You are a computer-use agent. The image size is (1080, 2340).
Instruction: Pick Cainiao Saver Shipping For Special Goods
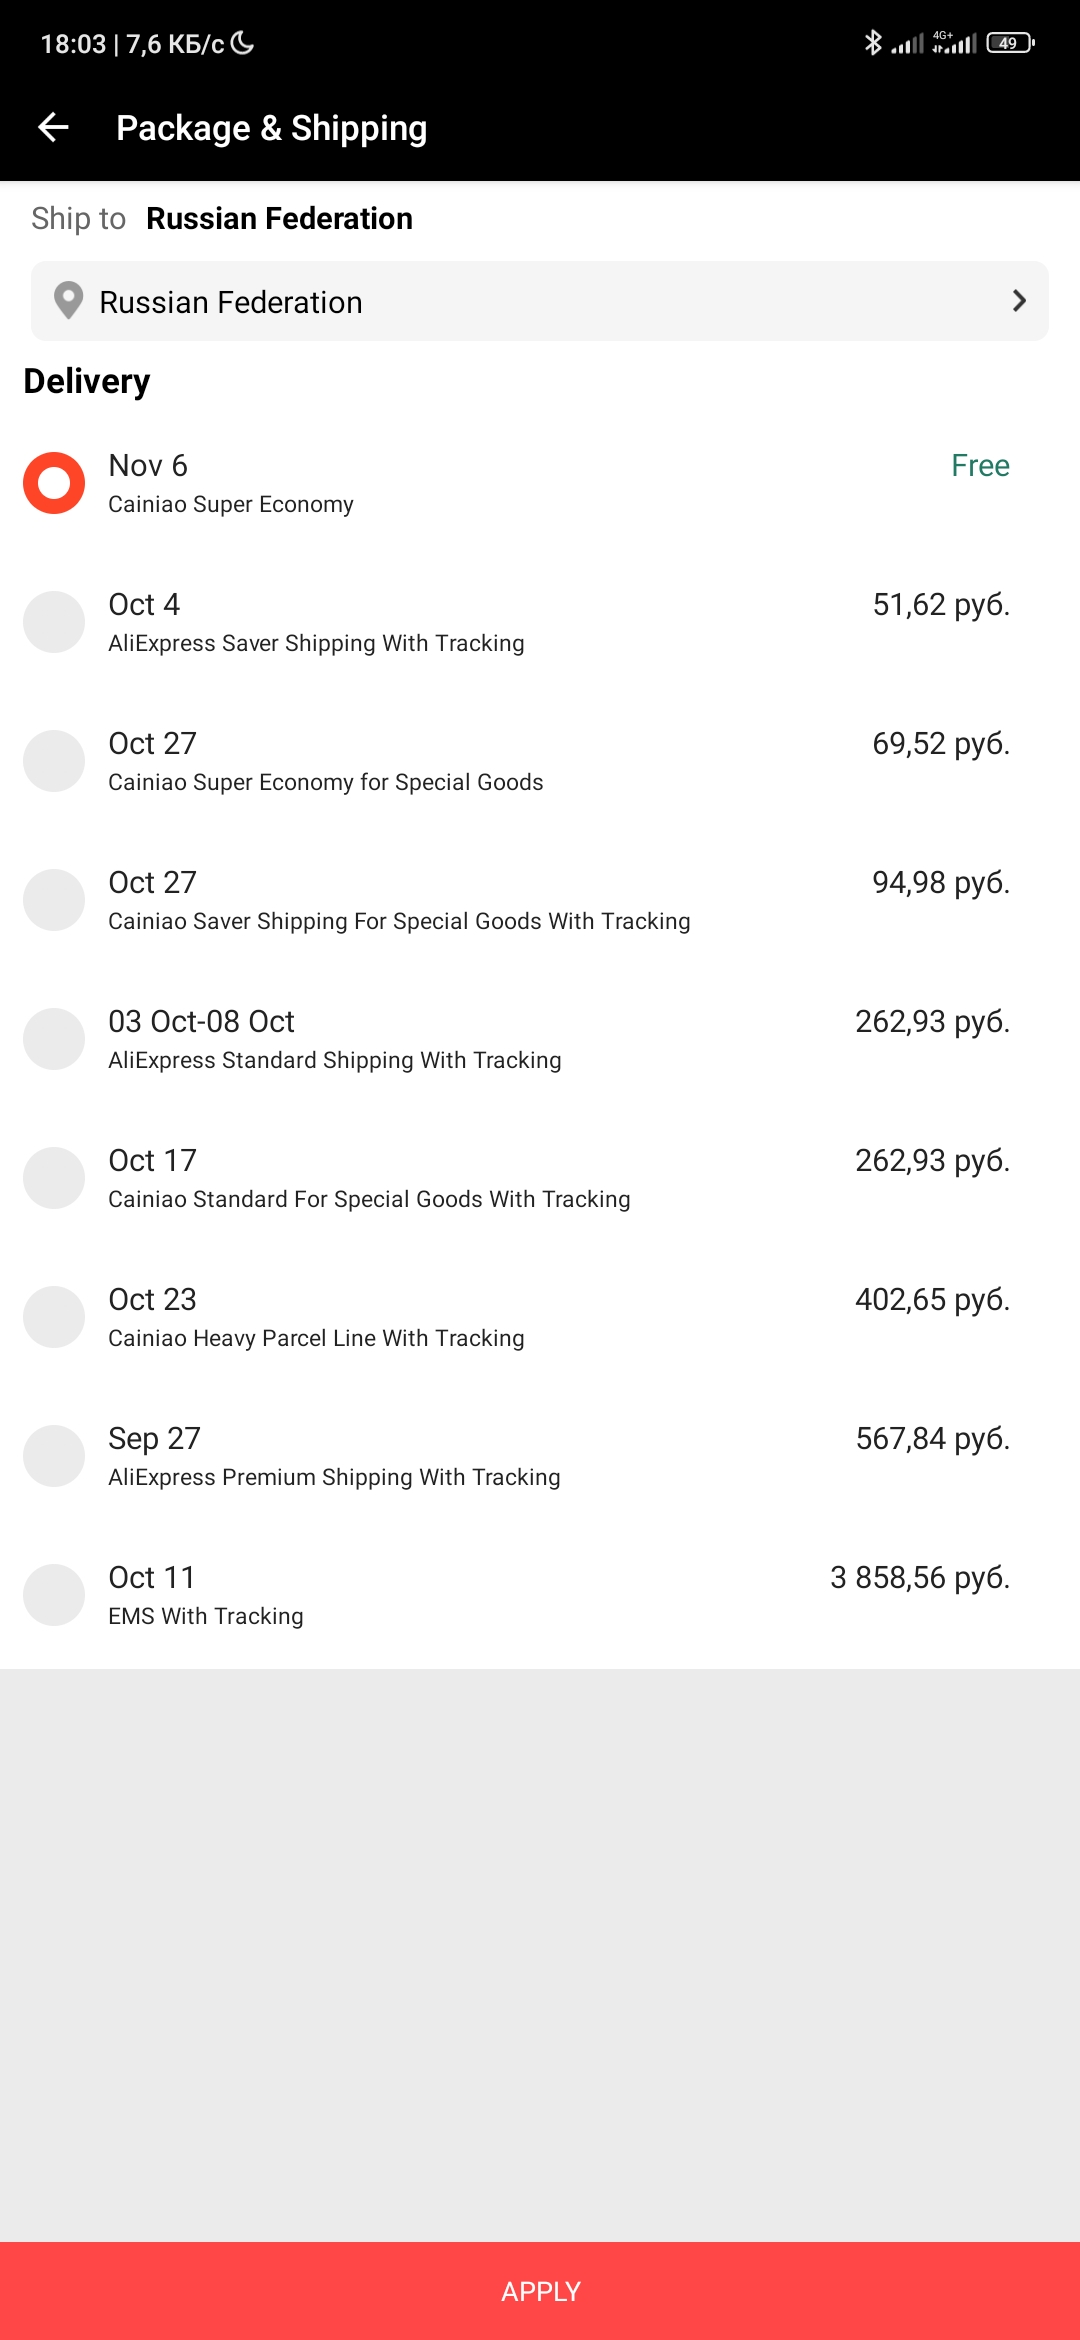coord(54,900)
